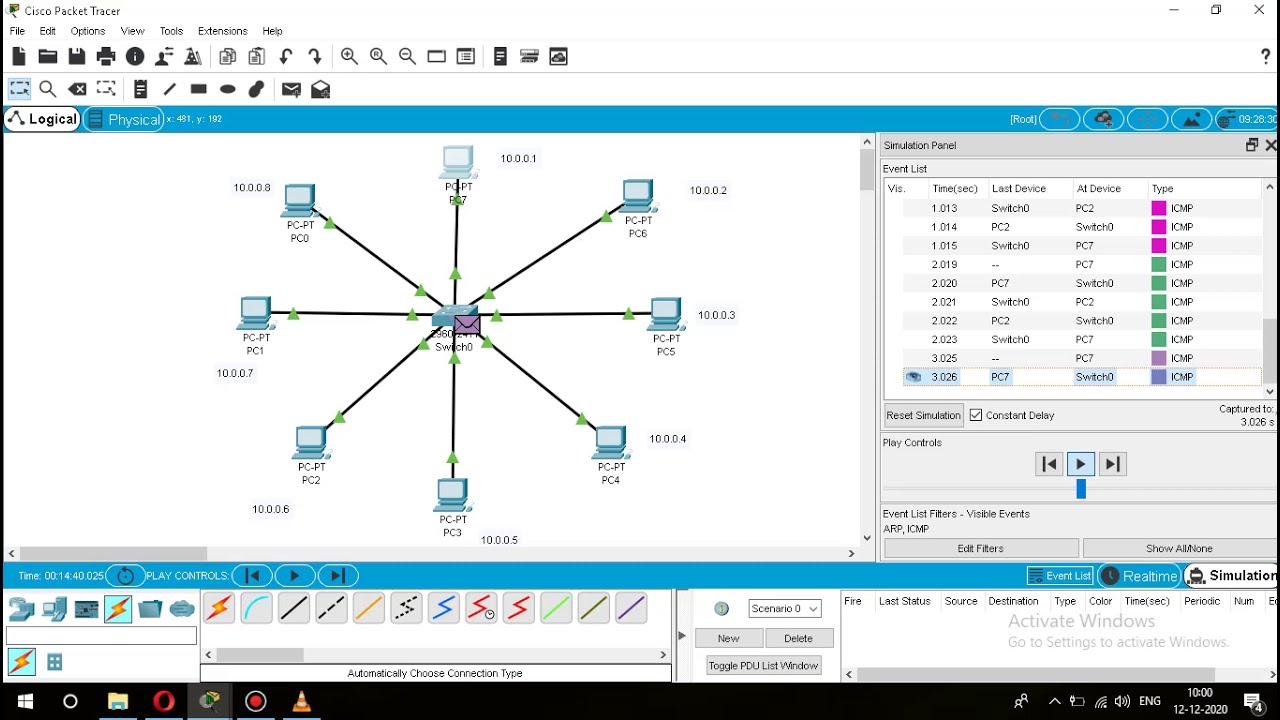Open the View menu
Screen dimensions: 1280x720
click(x=132, y=31)
